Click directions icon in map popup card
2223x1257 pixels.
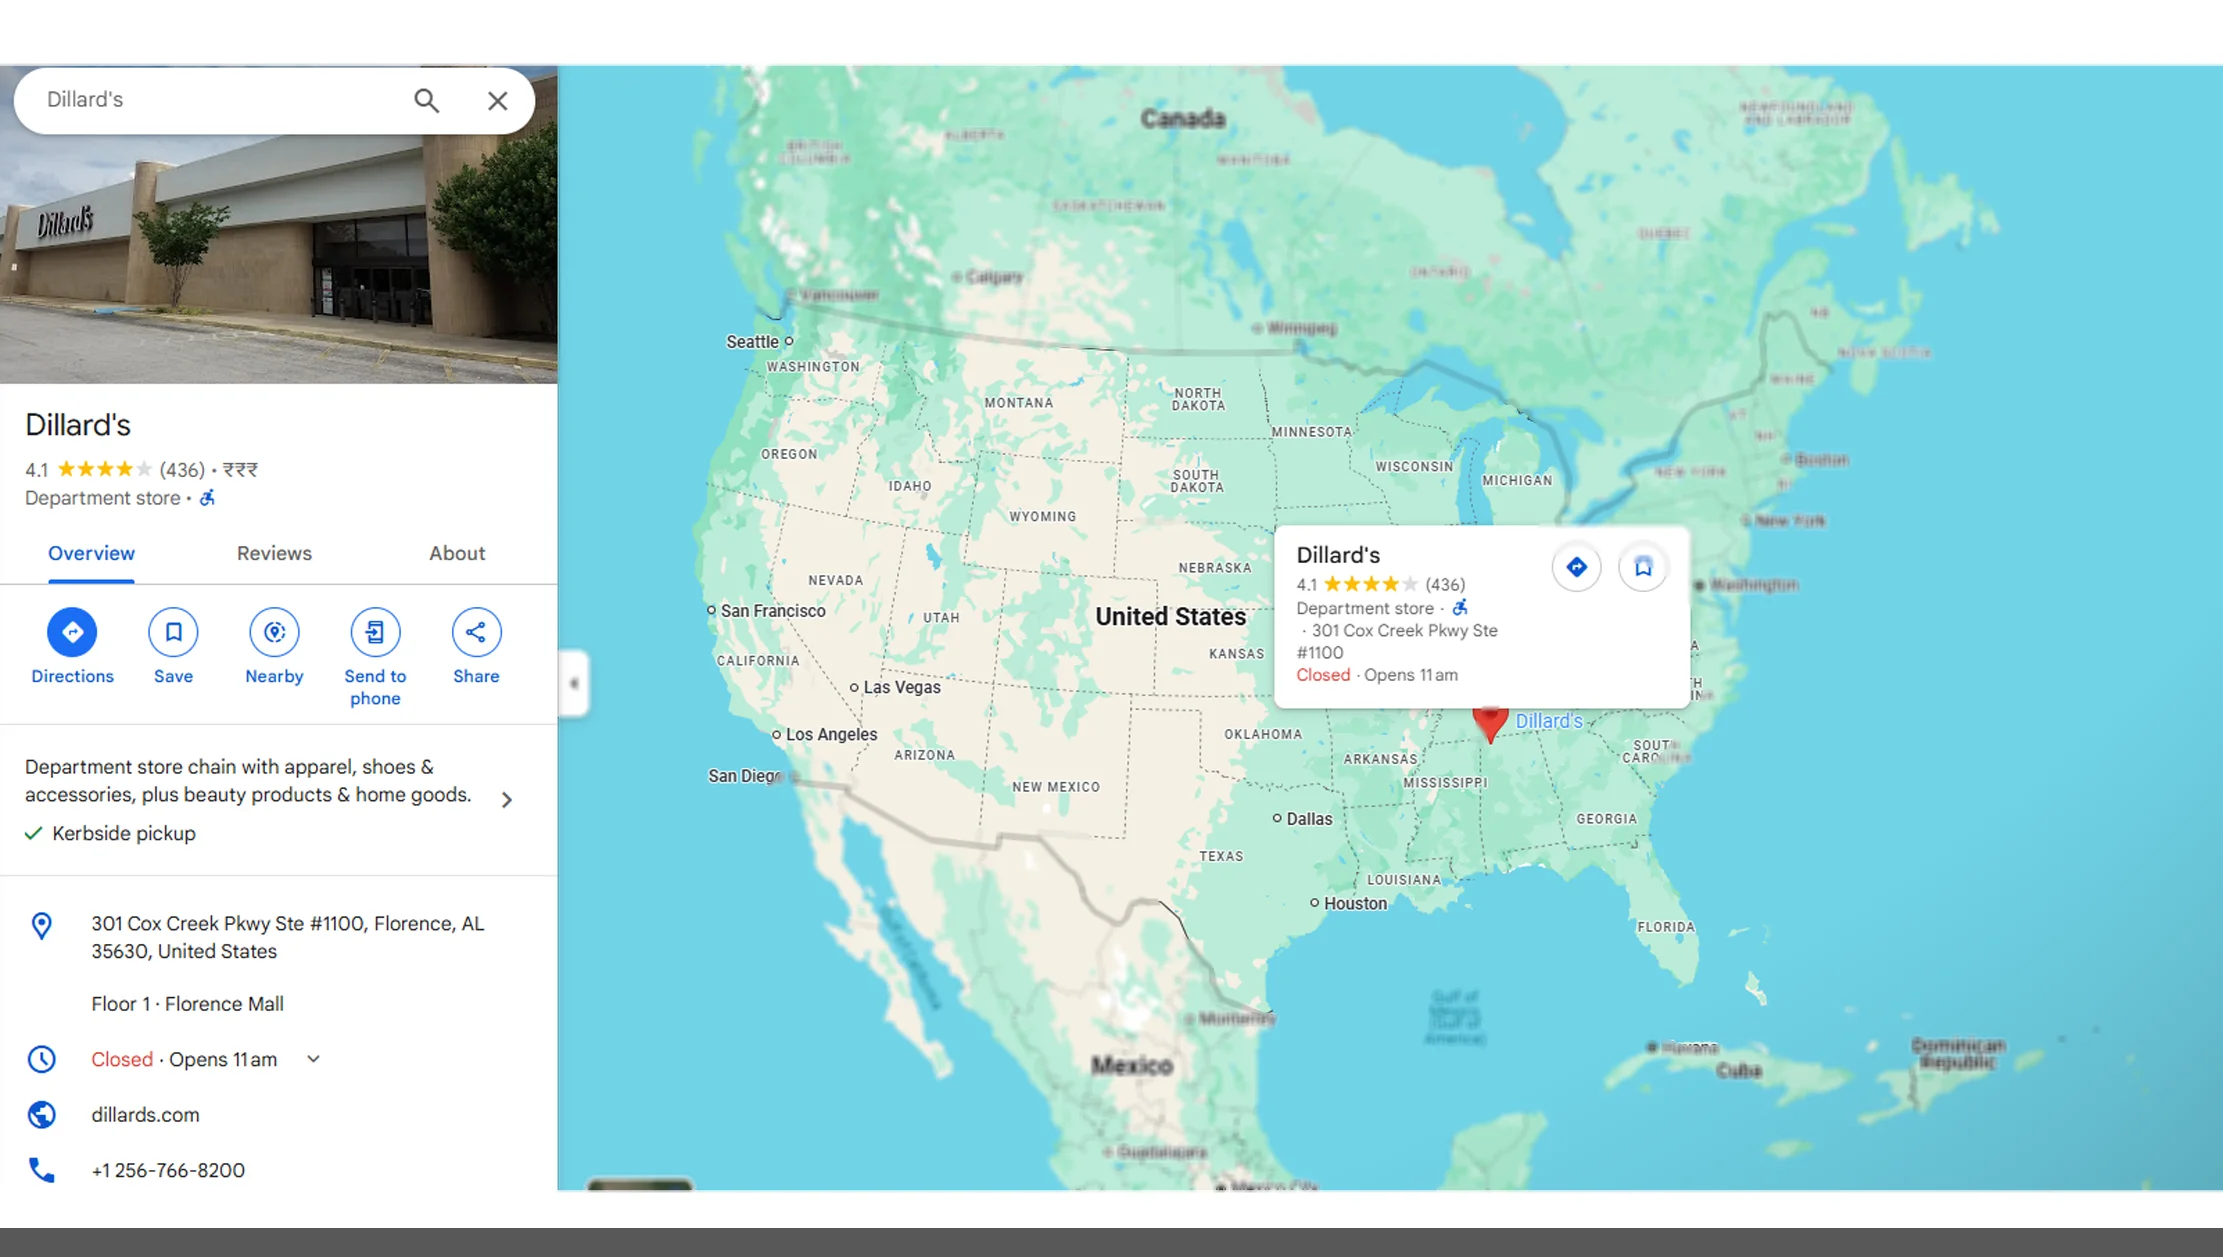[x=1576, y=567]
